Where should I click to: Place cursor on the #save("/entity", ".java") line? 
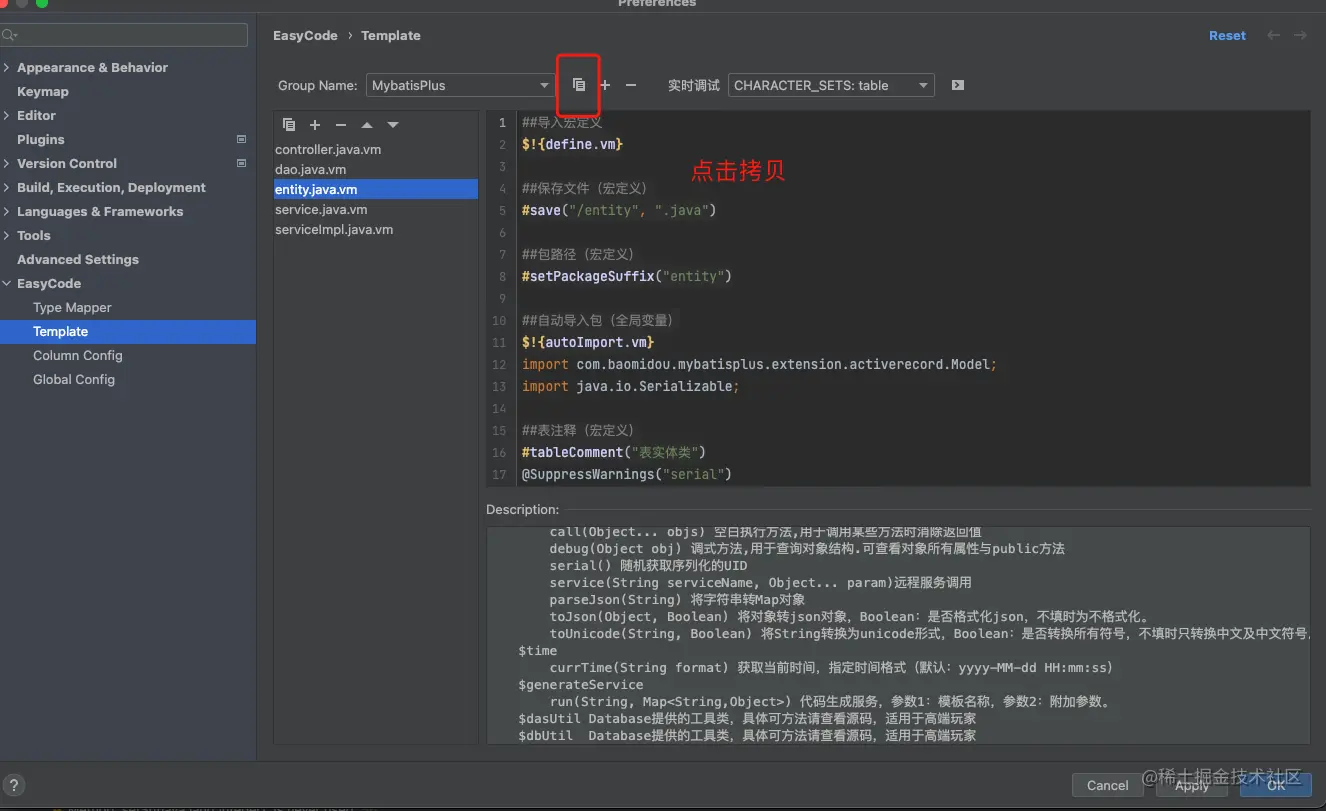[619, 210]
